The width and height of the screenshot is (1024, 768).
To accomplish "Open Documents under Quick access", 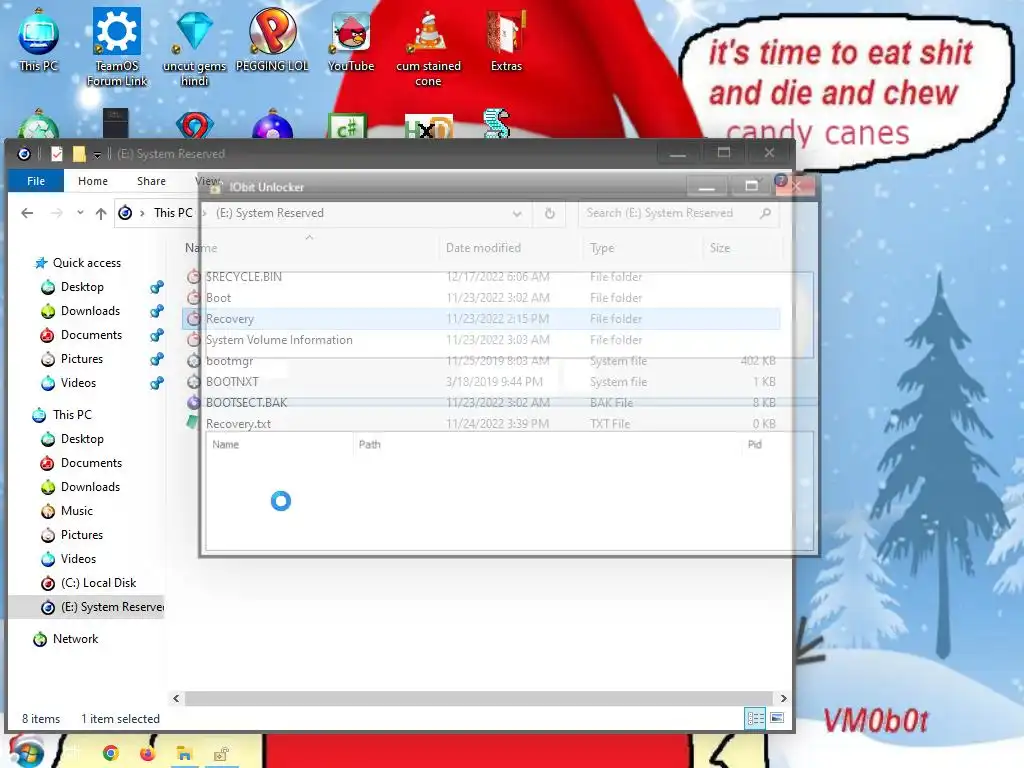I will [x=91, y=335].
